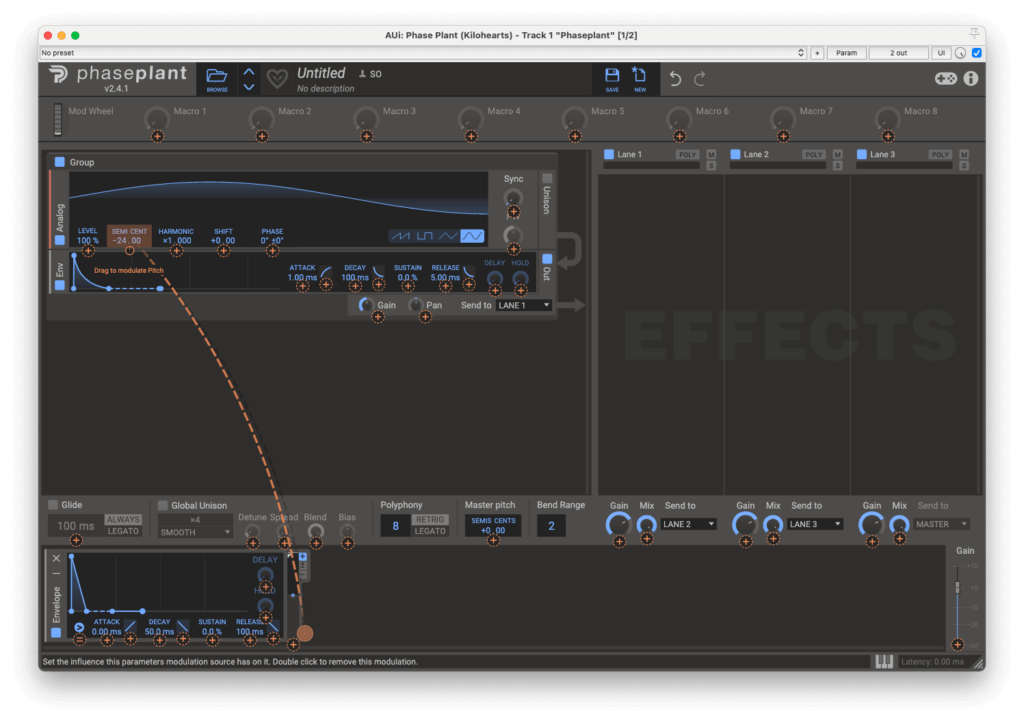The width and height of the screenshot is (1024, 722).
Task: Favorite the preset with the heart icon
Action: tap(277, 79)
